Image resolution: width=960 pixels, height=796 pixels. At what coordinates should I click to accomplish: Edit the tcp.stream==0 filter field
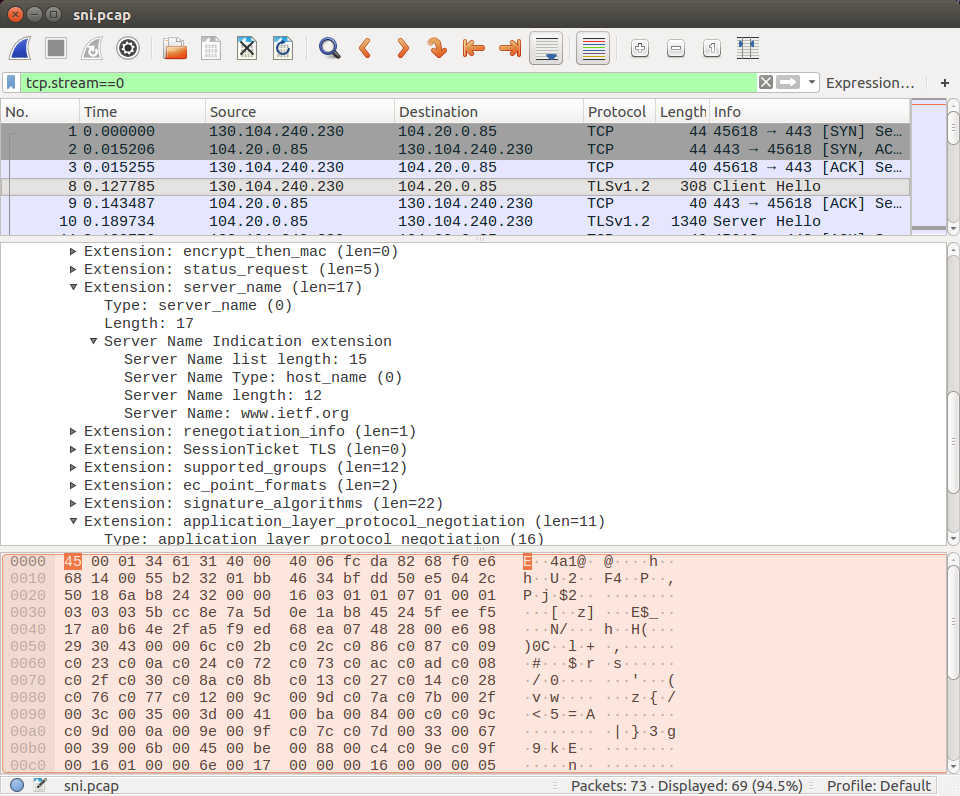pyautogui.click(x=389, y=83)
